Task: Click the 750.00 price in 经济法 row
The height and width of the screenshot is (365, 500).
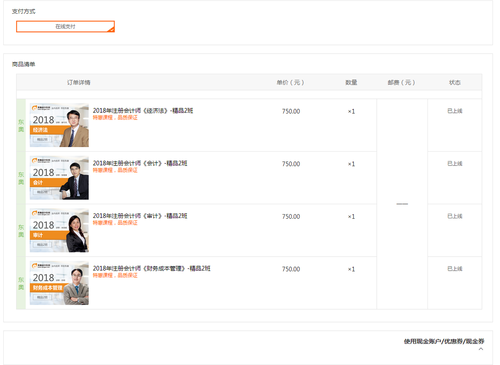Action: [291, 111]
